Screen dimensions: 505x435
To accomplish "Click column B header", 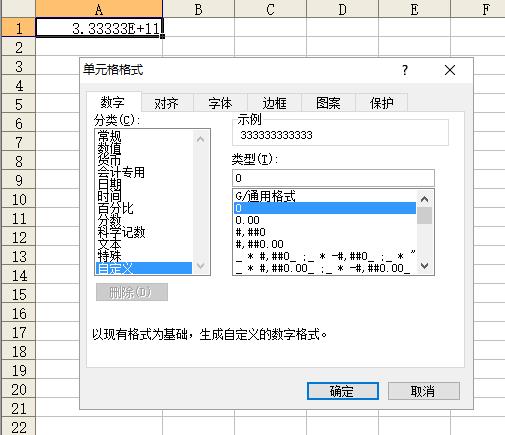I will pyautogui.click(x=198, y=9).
